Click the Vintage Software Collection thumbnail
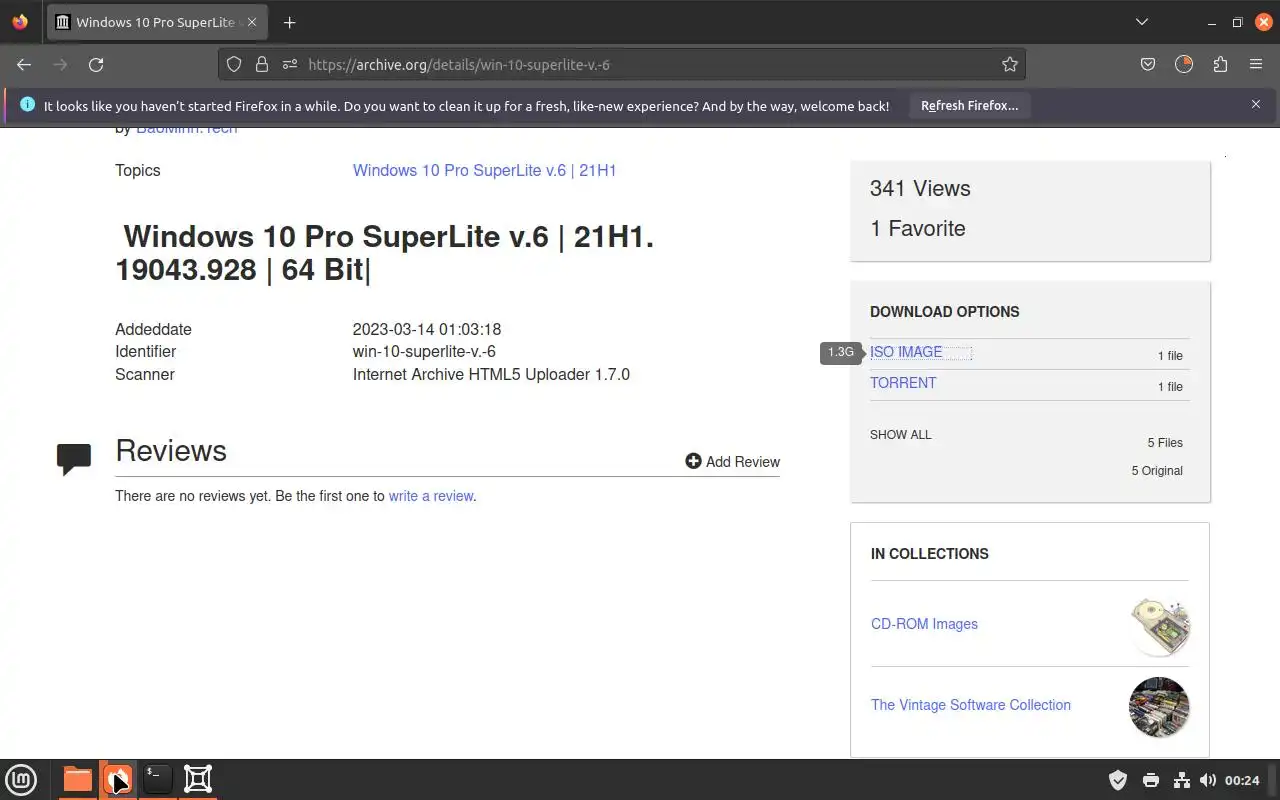Viewport: 1280px width, 800px height. point(1159,707)
